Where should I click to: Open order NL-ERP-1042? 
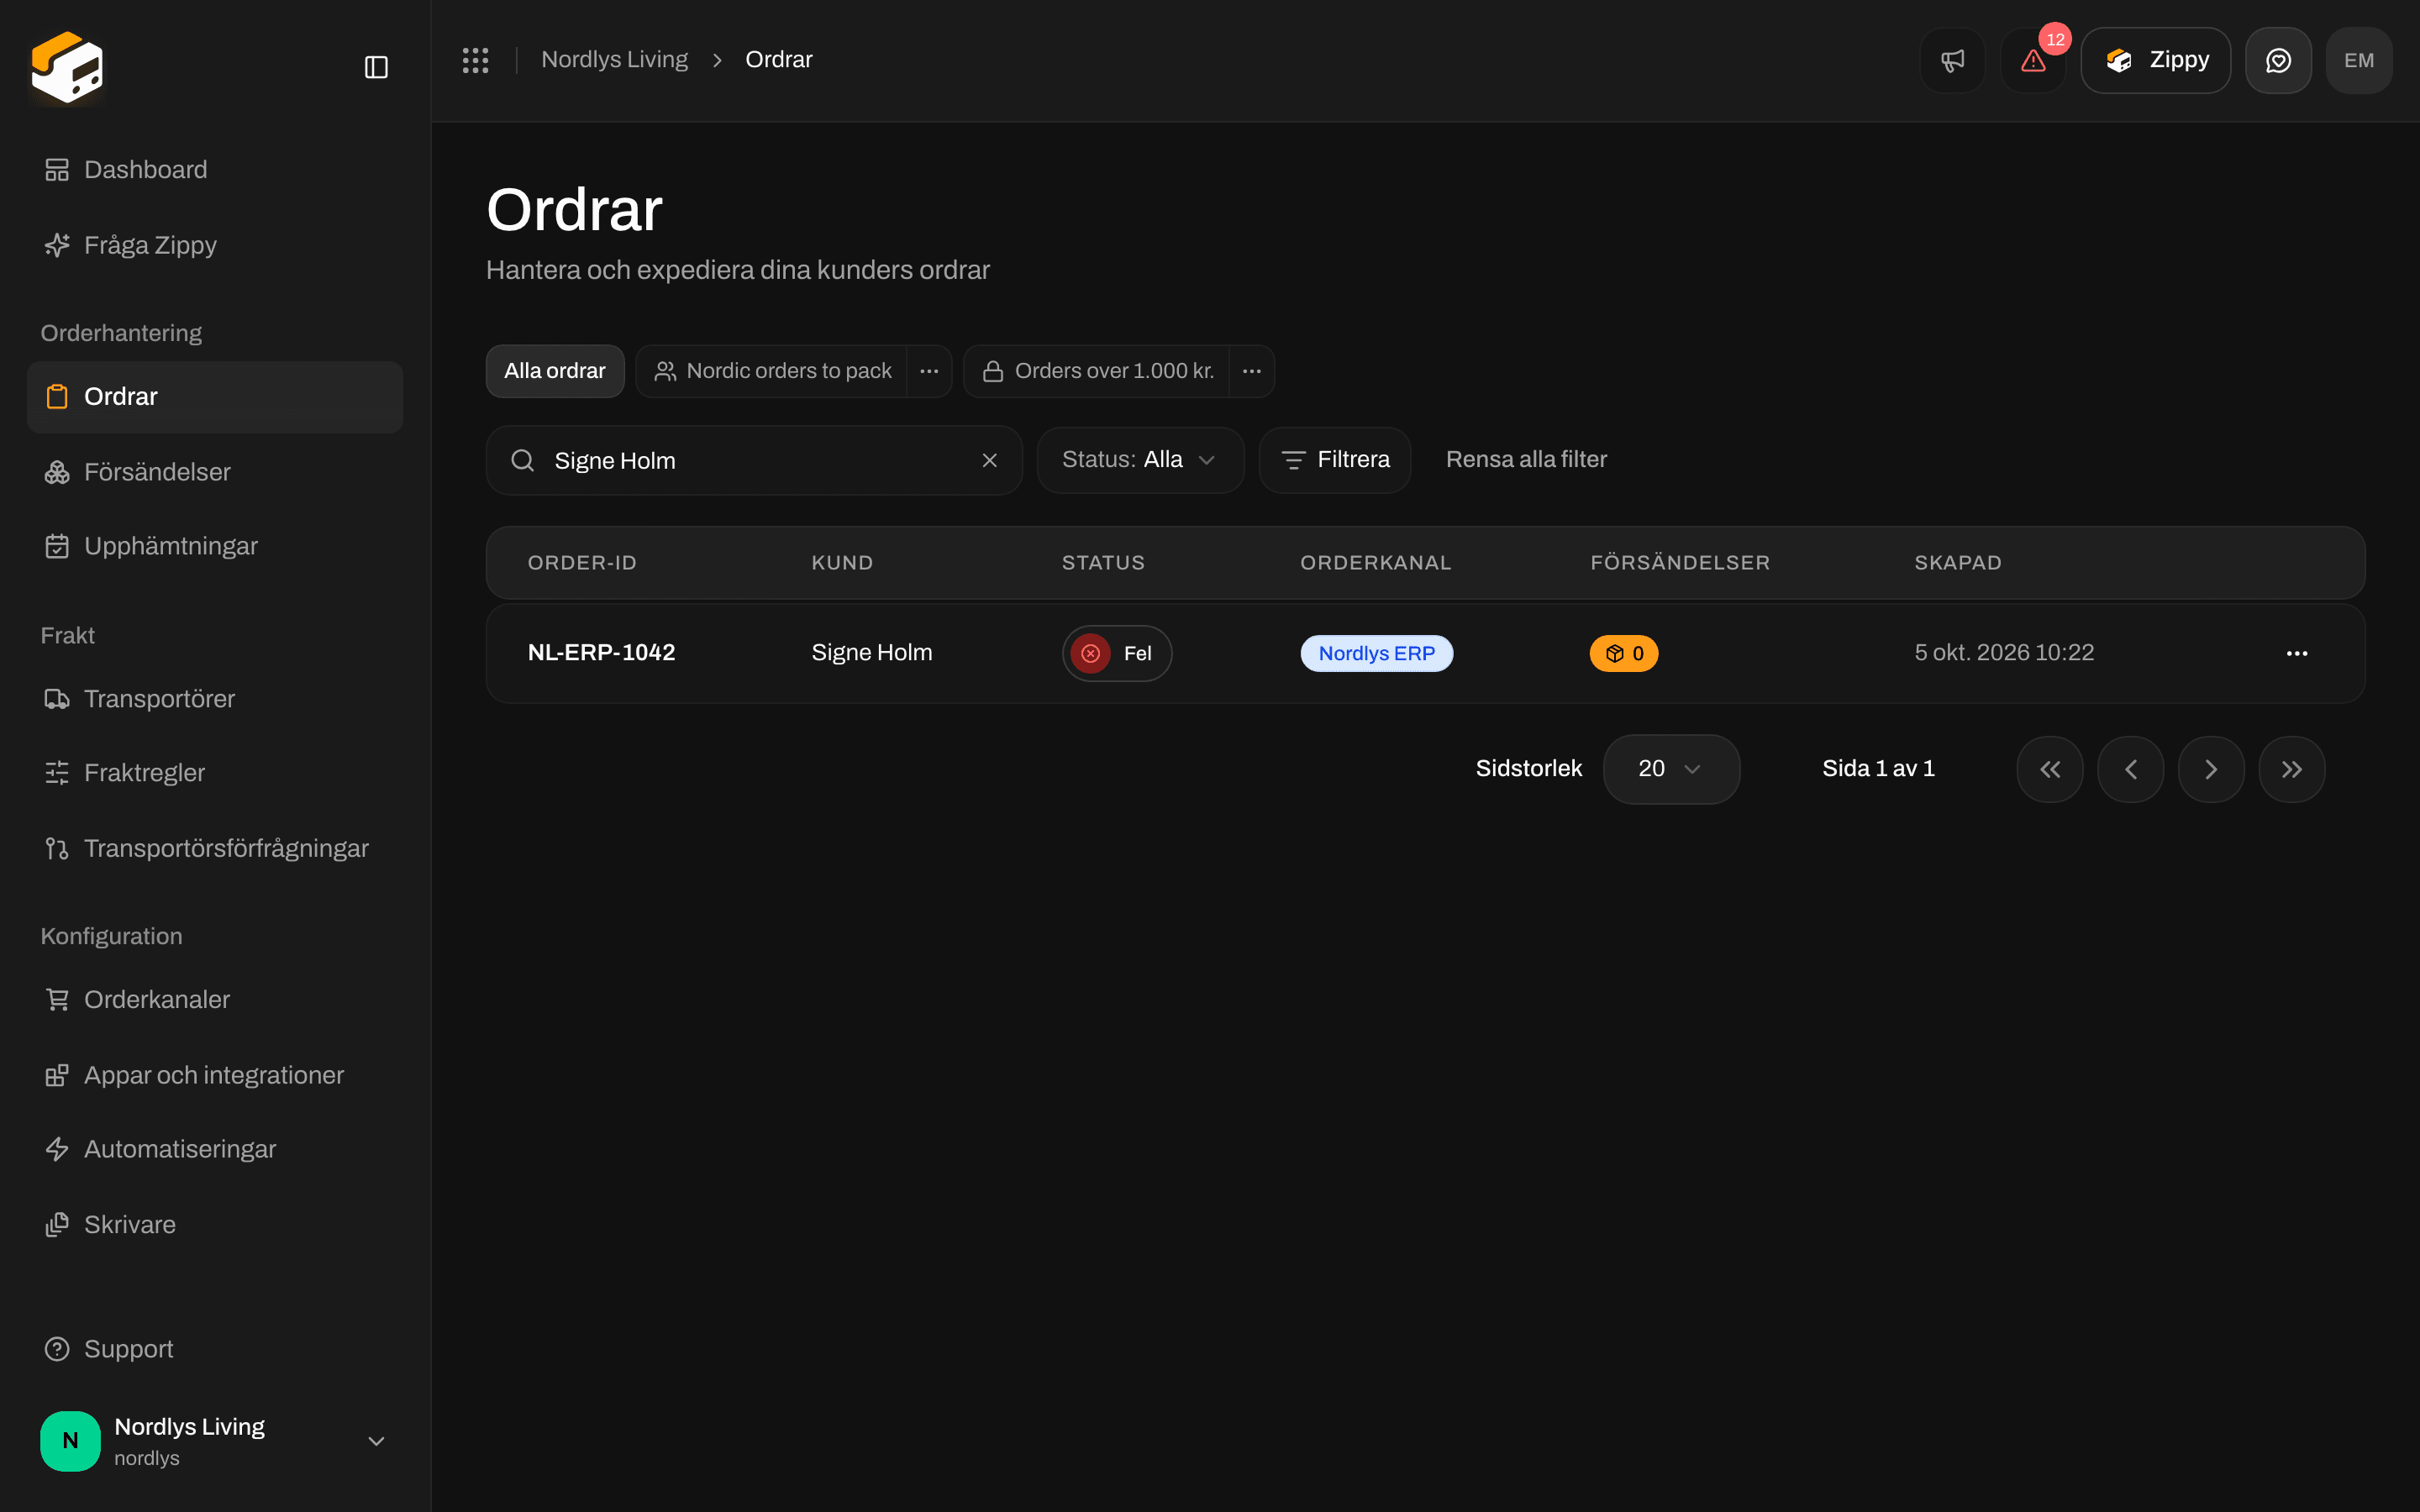coord(601,653)
